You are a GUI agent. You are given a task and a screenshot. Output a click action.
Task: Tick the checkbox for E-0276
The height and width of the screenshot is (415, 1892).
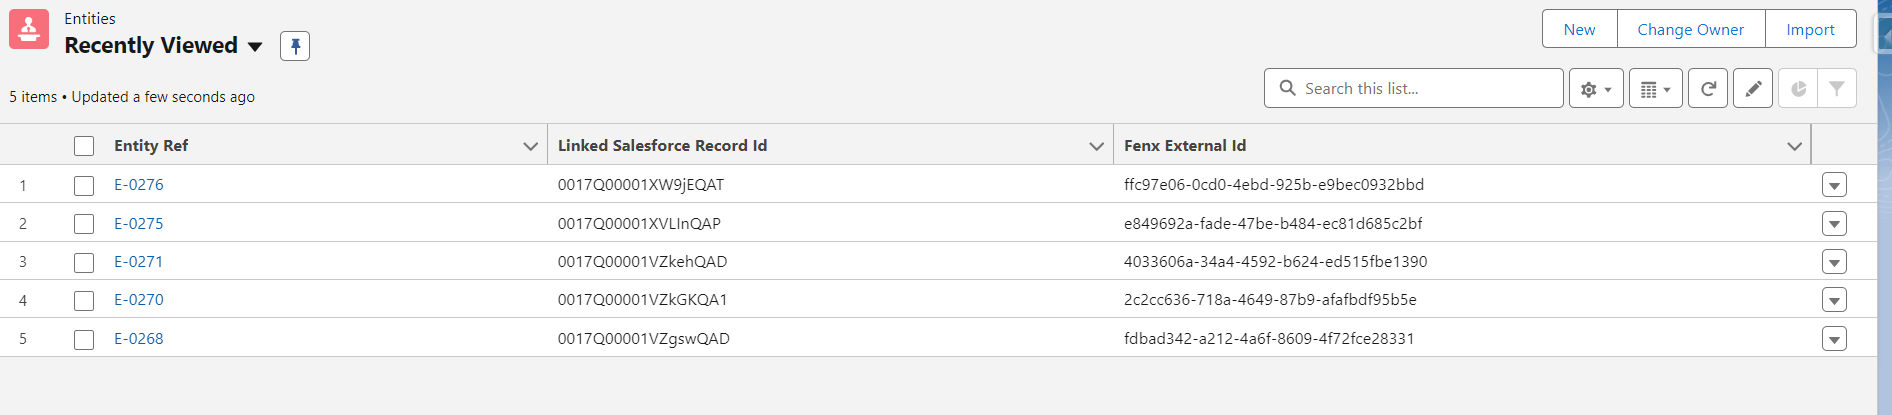(x=84, y=185)
